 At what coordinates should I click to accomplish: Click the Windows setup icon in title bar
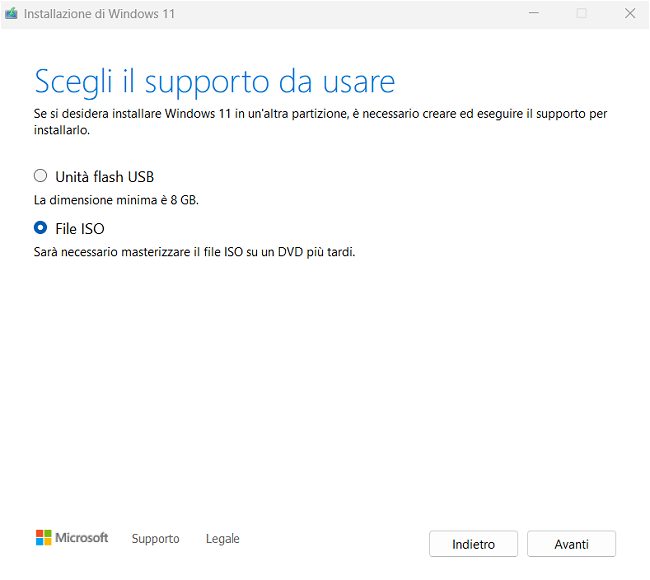11,14
